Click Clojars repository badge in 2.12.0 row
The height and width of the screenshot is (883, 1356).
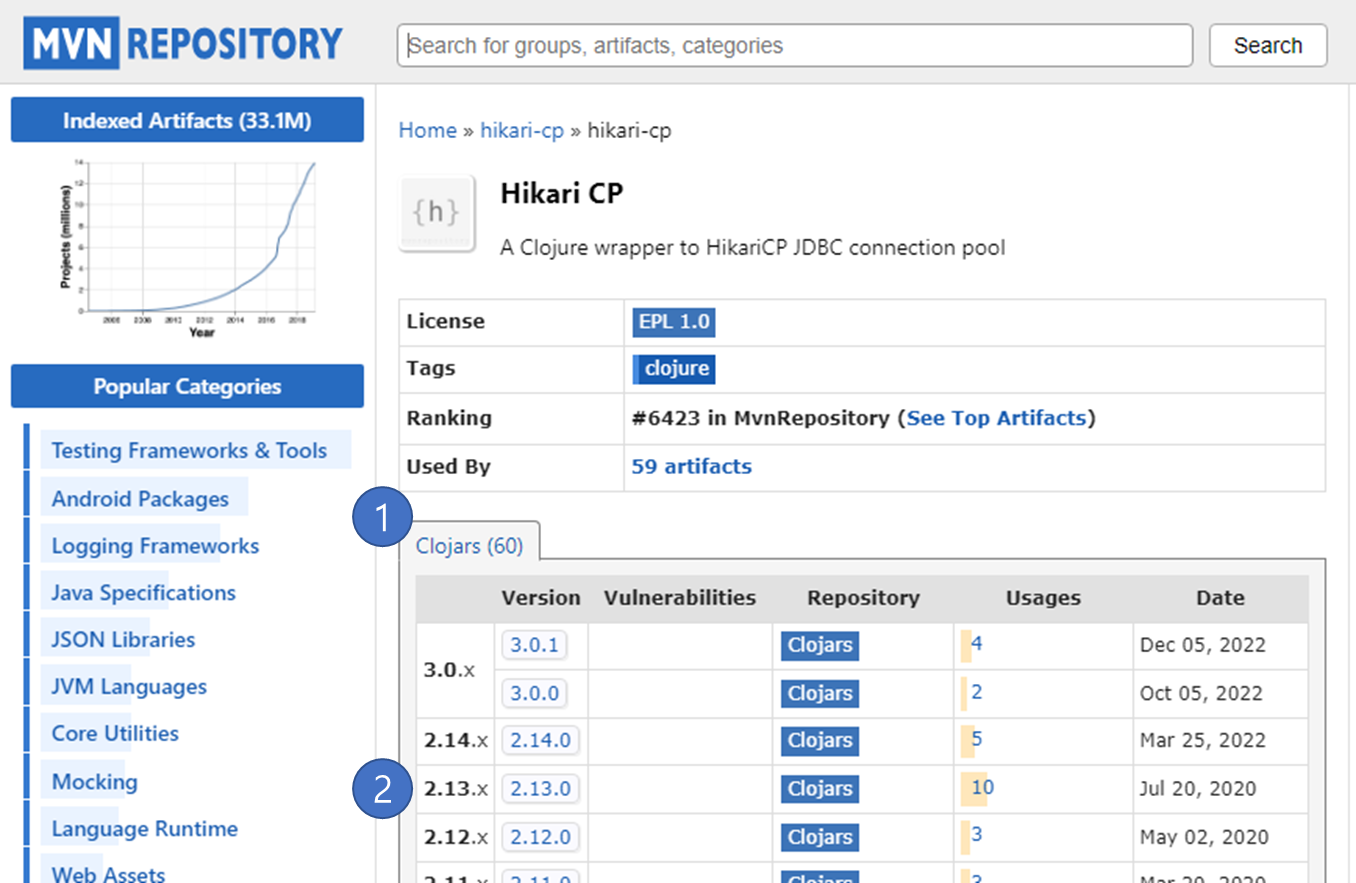pos(820,837)
